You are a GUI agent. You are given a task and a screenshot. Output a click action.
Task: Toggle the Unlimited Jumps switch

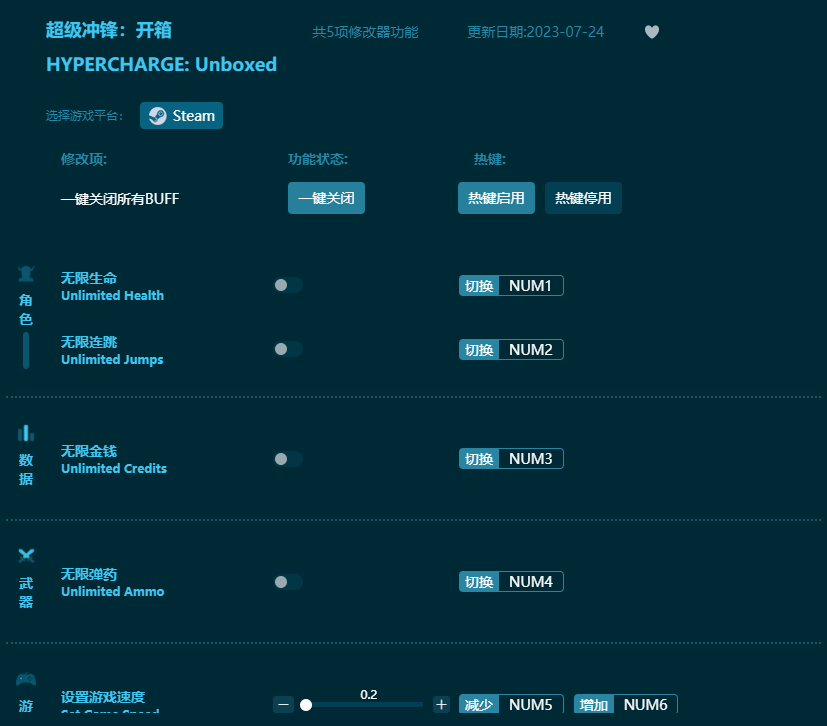coord(287,349)
